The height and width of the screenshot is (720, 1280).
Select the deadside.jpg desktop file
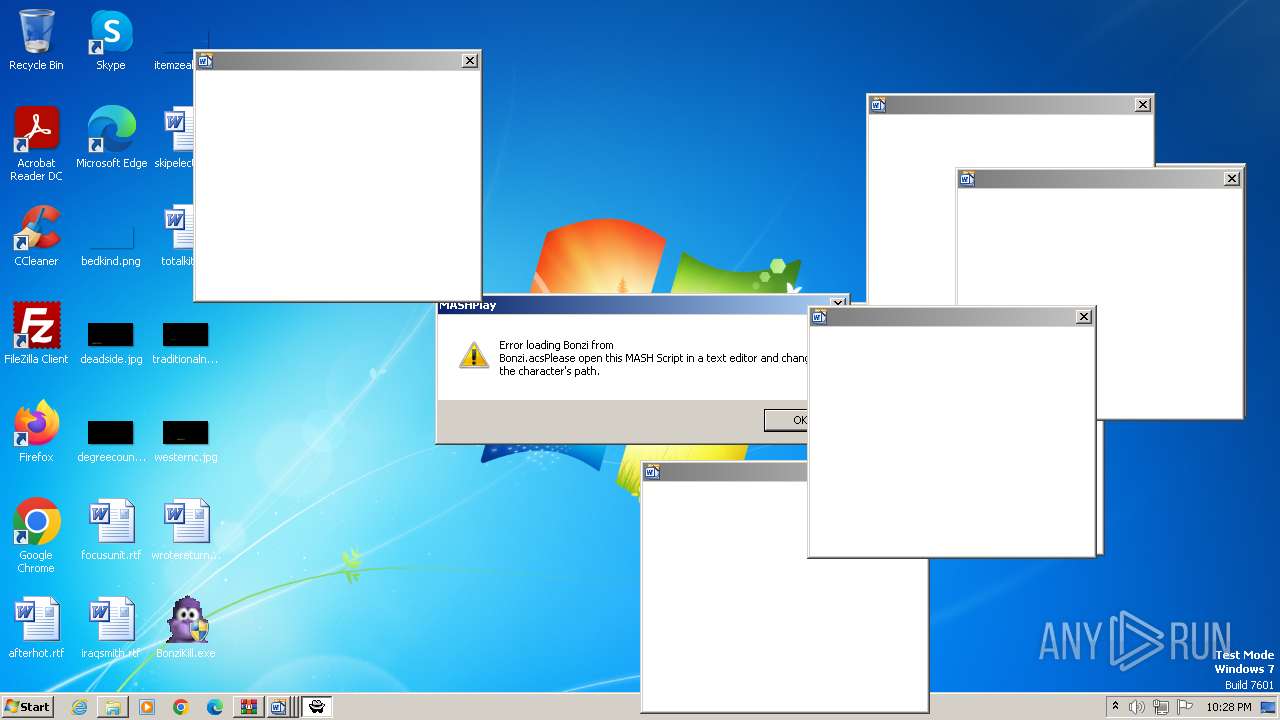click(x=111, y=340)
